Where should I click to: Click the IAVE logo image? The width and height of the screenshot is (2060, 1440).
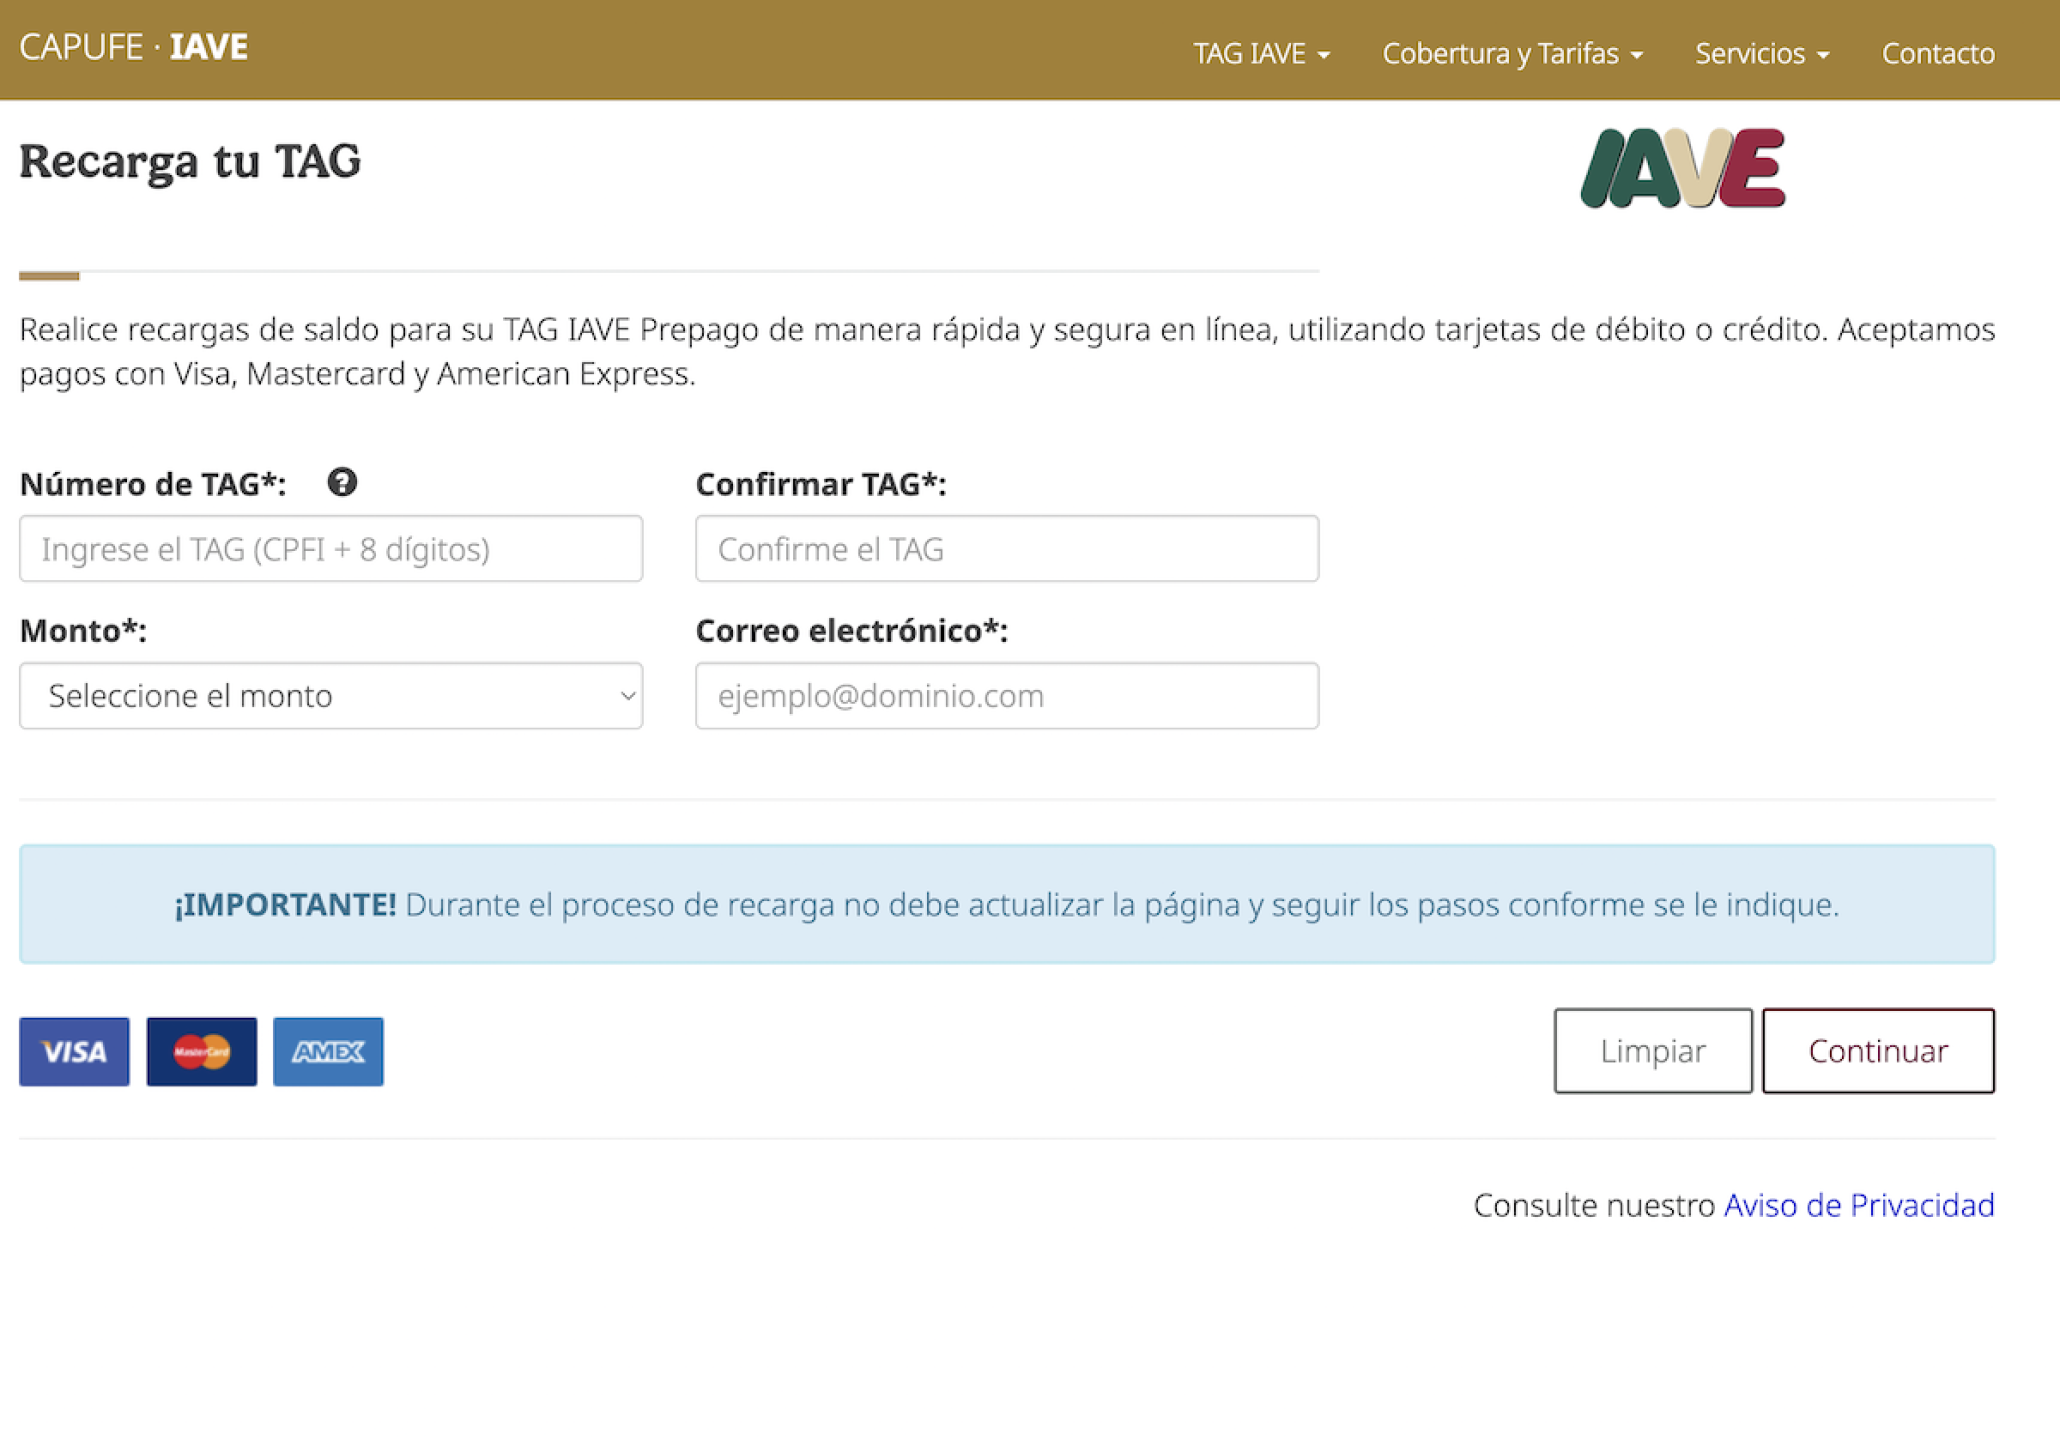coord(1682,168)
